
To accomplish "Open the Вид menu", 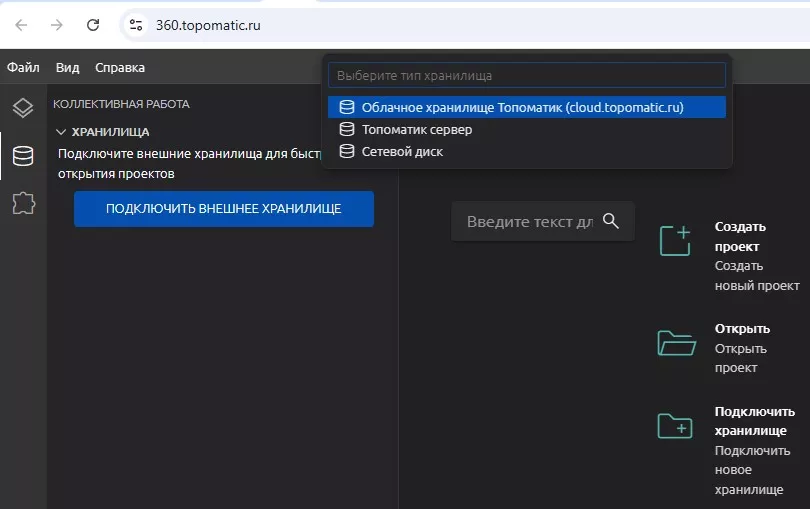I will pyautogui.click(x=67, y=68).
